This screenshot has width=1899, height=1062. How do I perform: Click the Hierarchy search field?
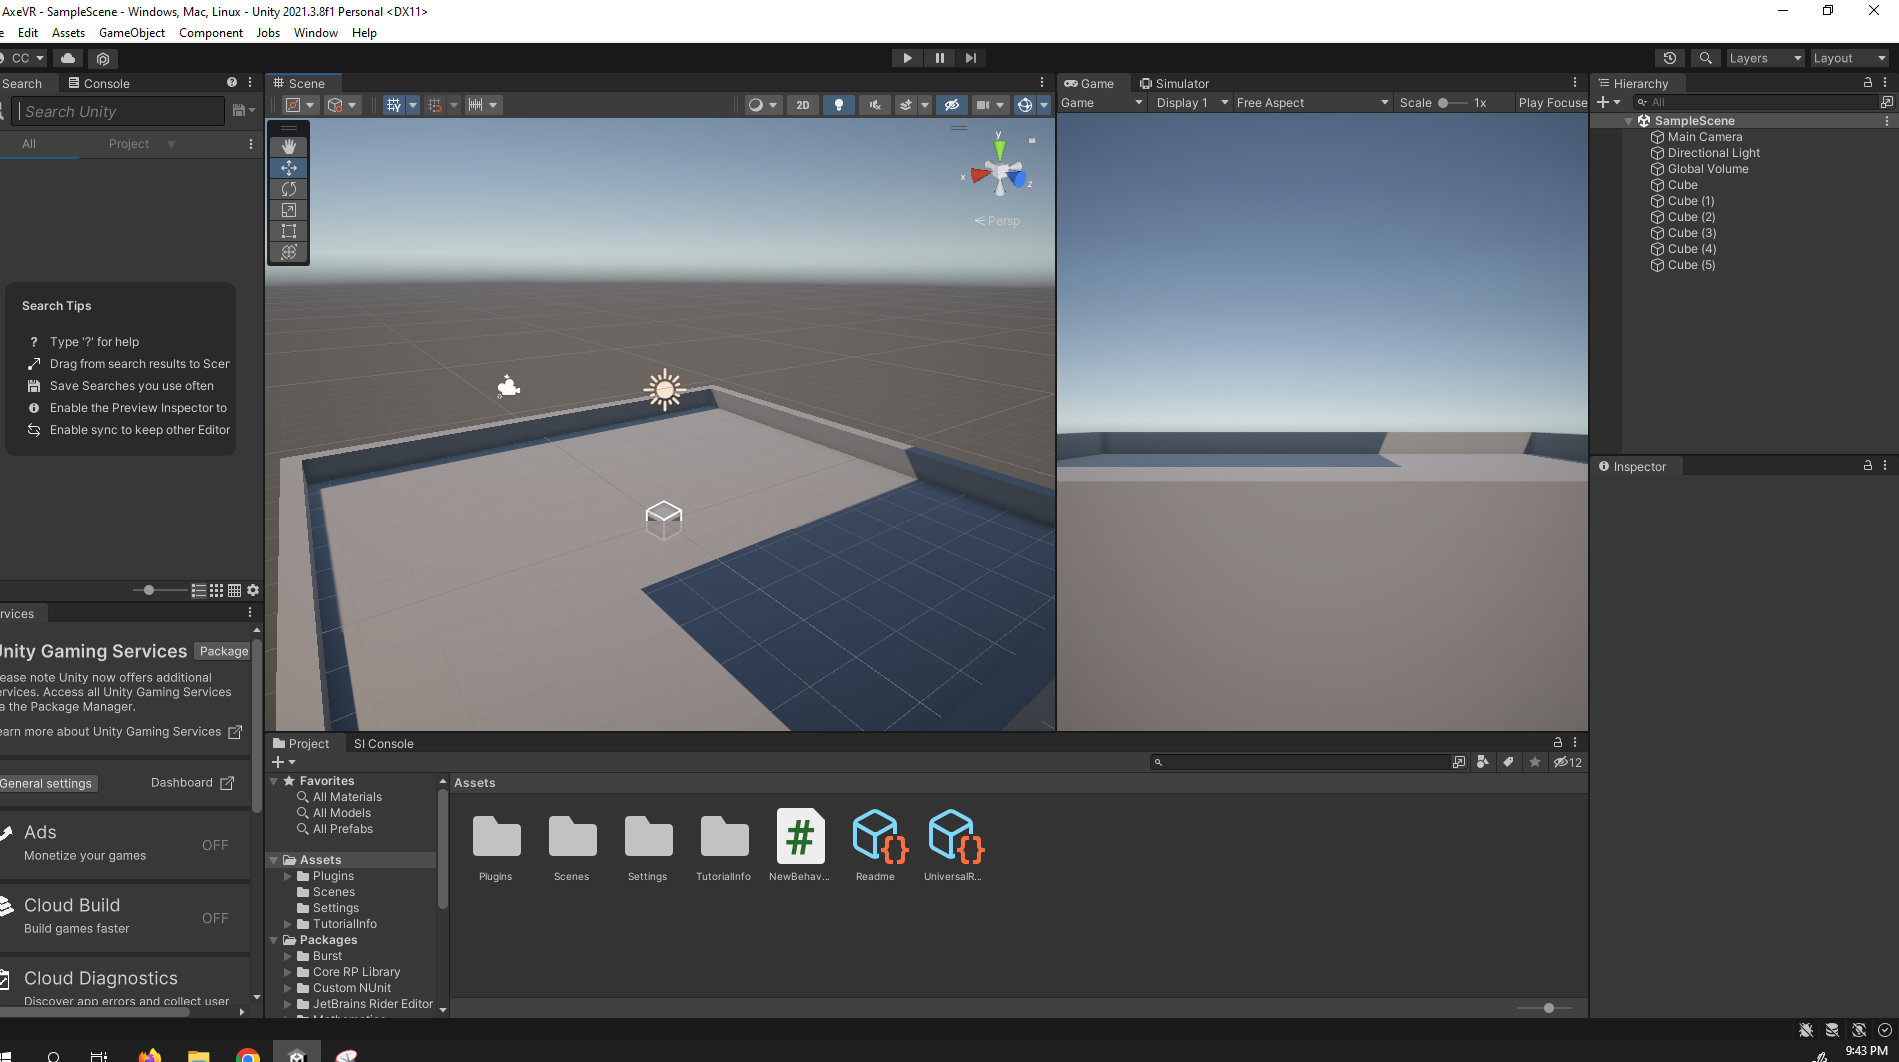[x=1758, y=102]
